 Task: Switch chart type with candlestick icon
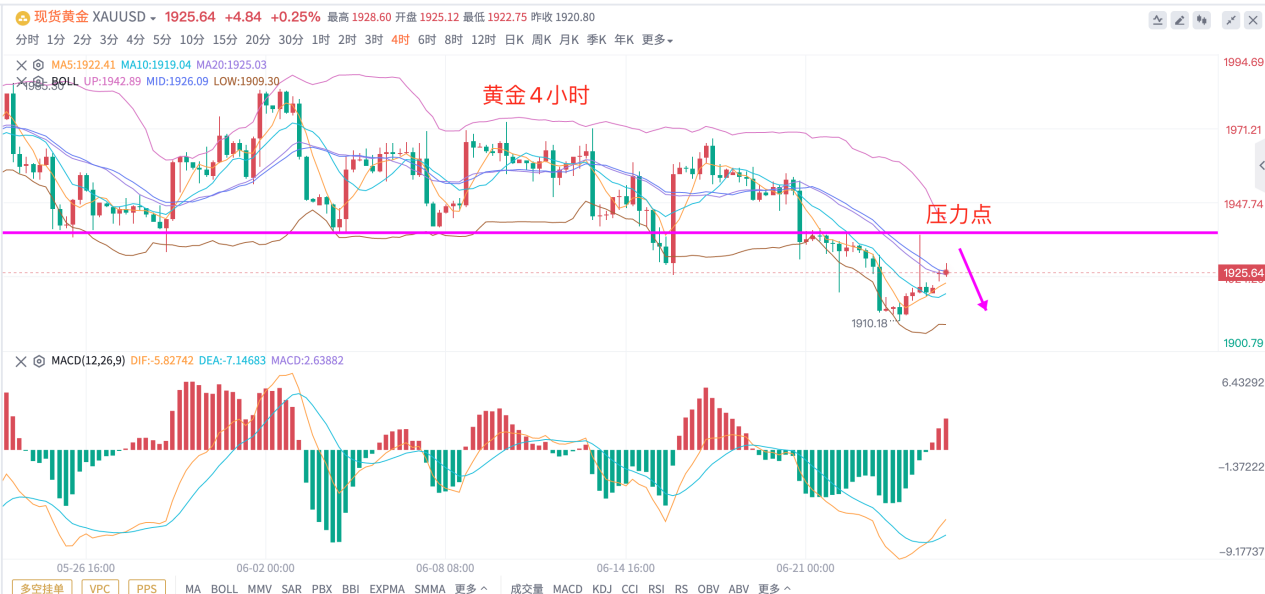pyautogui.click(x=1201, y=18)
